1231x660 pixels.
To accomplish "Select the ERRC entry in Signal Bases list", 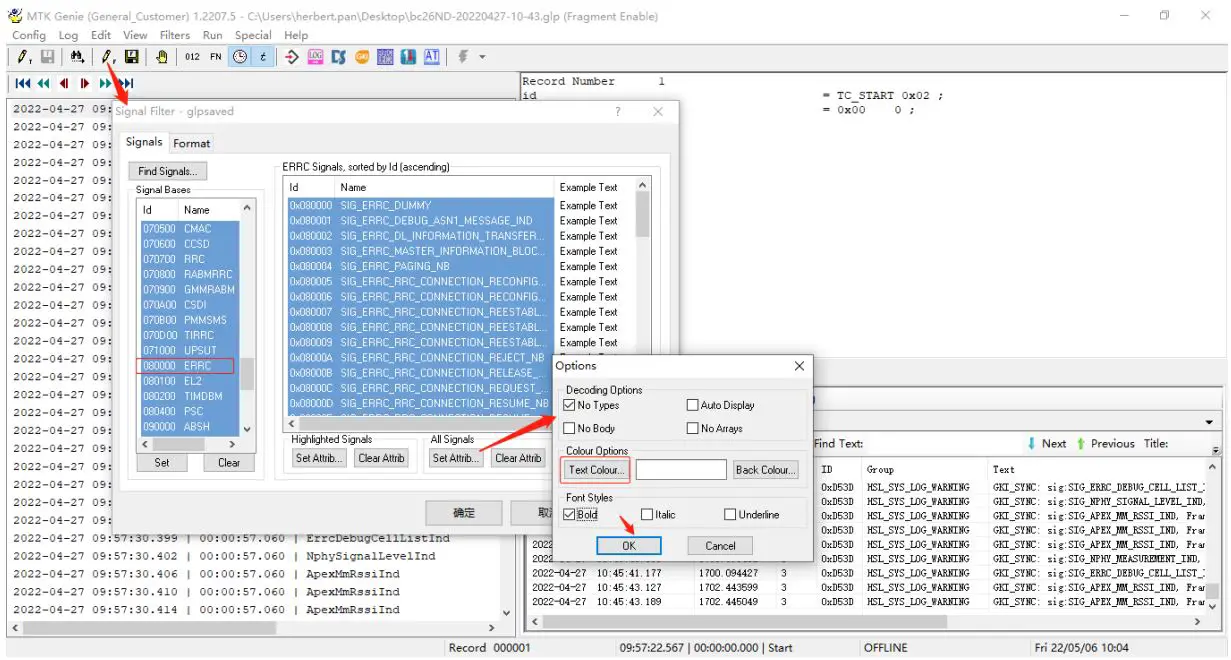I will [x=185, y=365].
